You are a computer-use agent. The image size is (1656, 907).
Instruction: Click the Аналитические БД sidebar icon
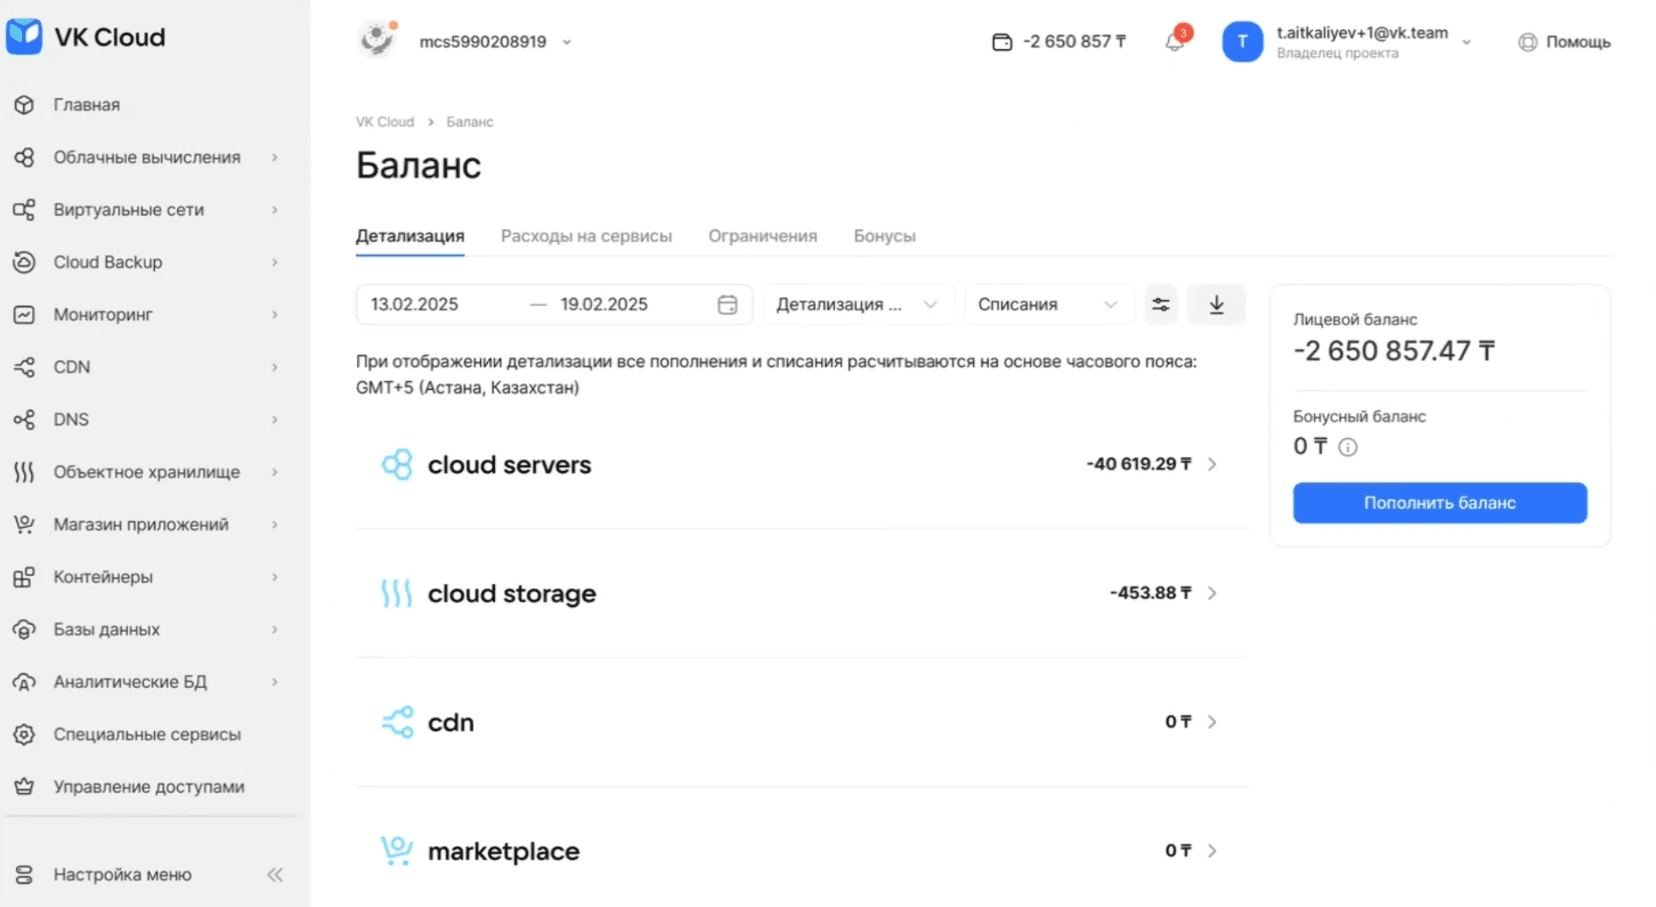(x=24, y=682)
